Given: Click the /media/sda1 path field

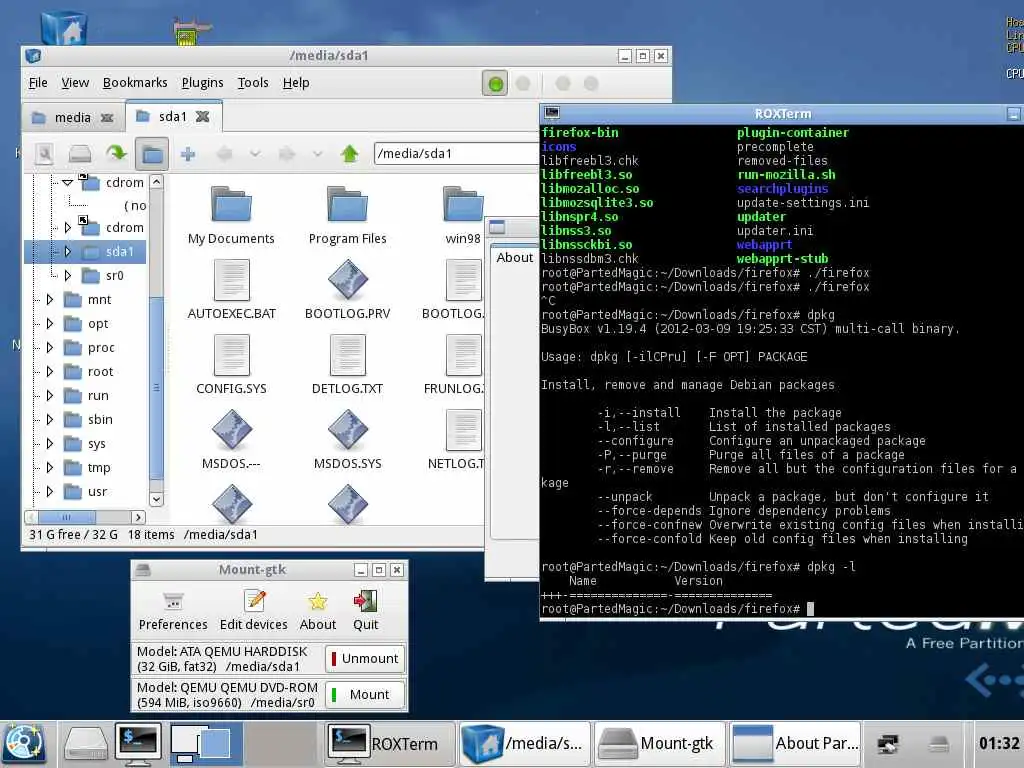Looking at the screenshot, I should click(457, 153).
